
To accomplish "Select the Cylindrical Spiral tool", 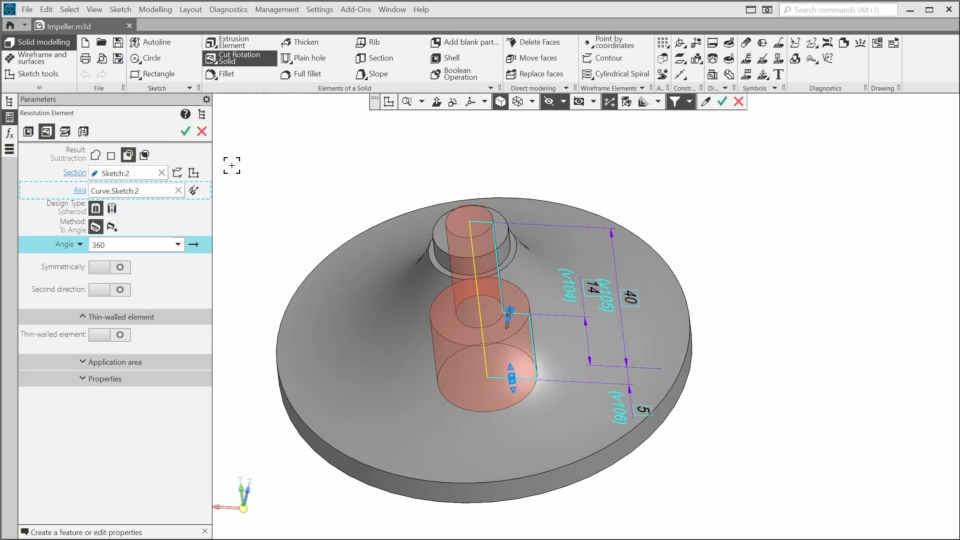I will coord(616,74).
